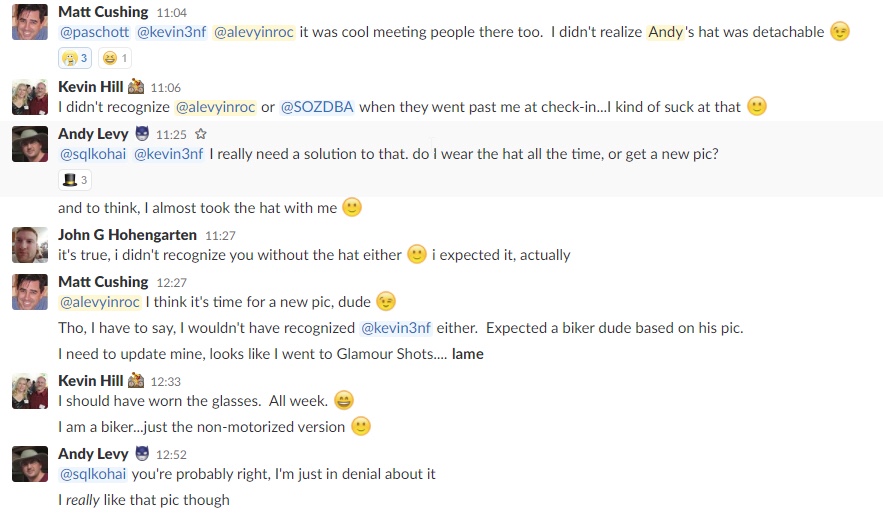Click the @kevin3nf mention in Matt's 12:27 message
The image size is (883, 514).
pyautogui.click(x=396, y=328)
